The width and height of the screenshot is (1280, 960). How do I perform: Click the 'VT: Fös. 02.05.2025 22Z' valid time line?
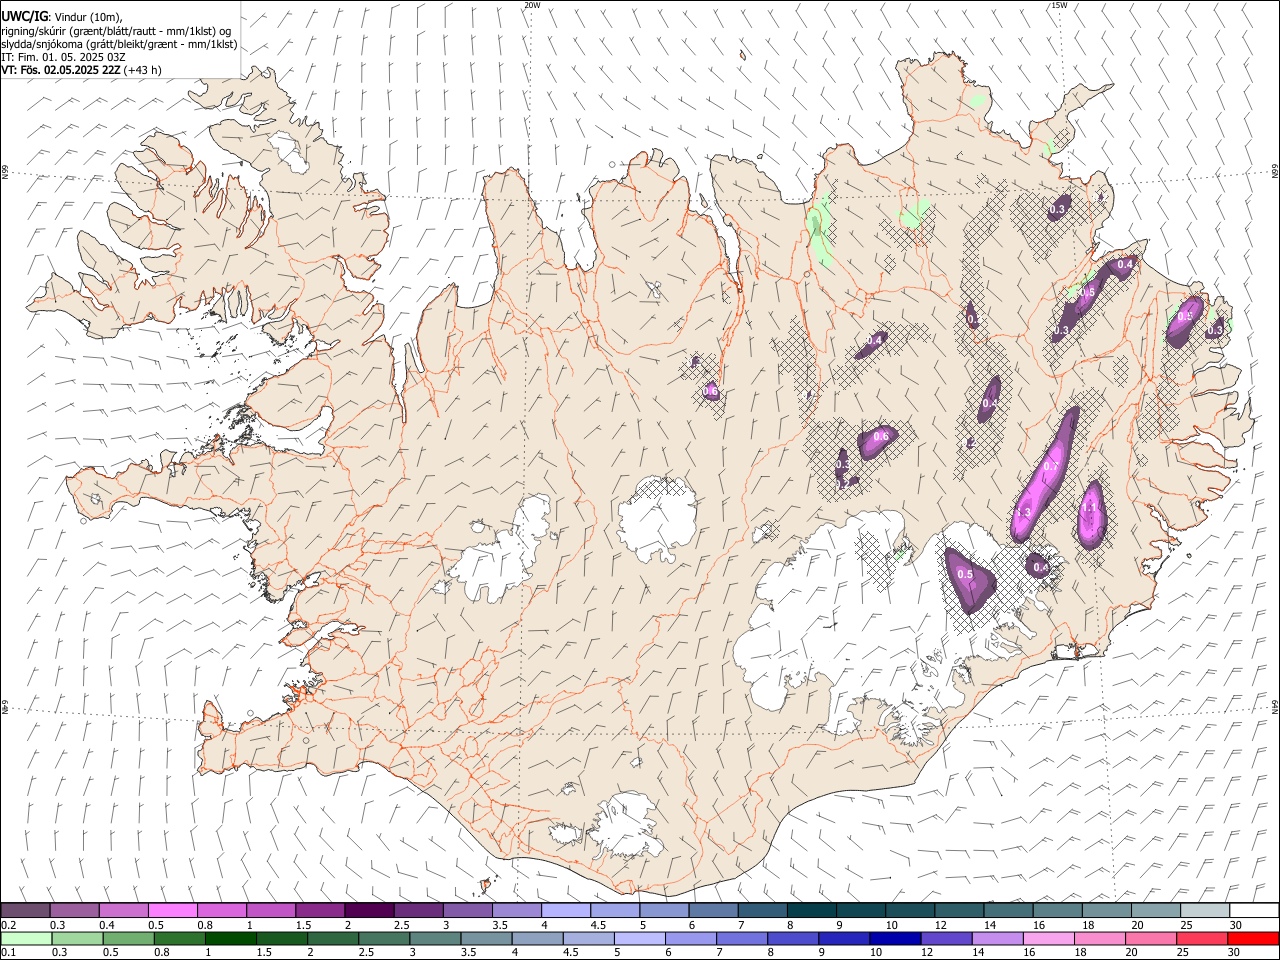tap(63, 70)
